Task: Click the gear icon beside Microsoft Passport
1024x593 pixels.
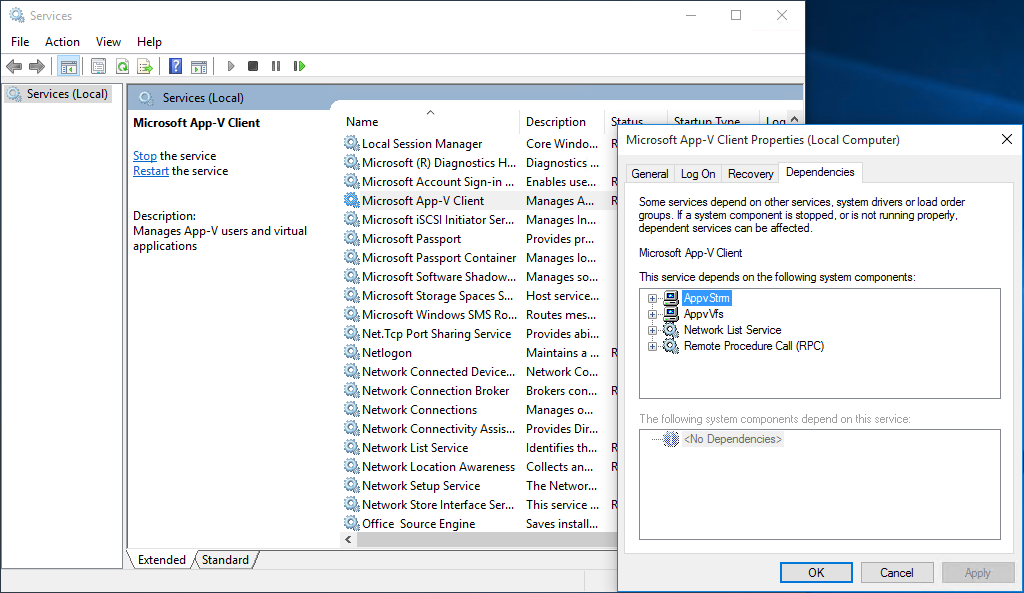Action: point(352,238)
